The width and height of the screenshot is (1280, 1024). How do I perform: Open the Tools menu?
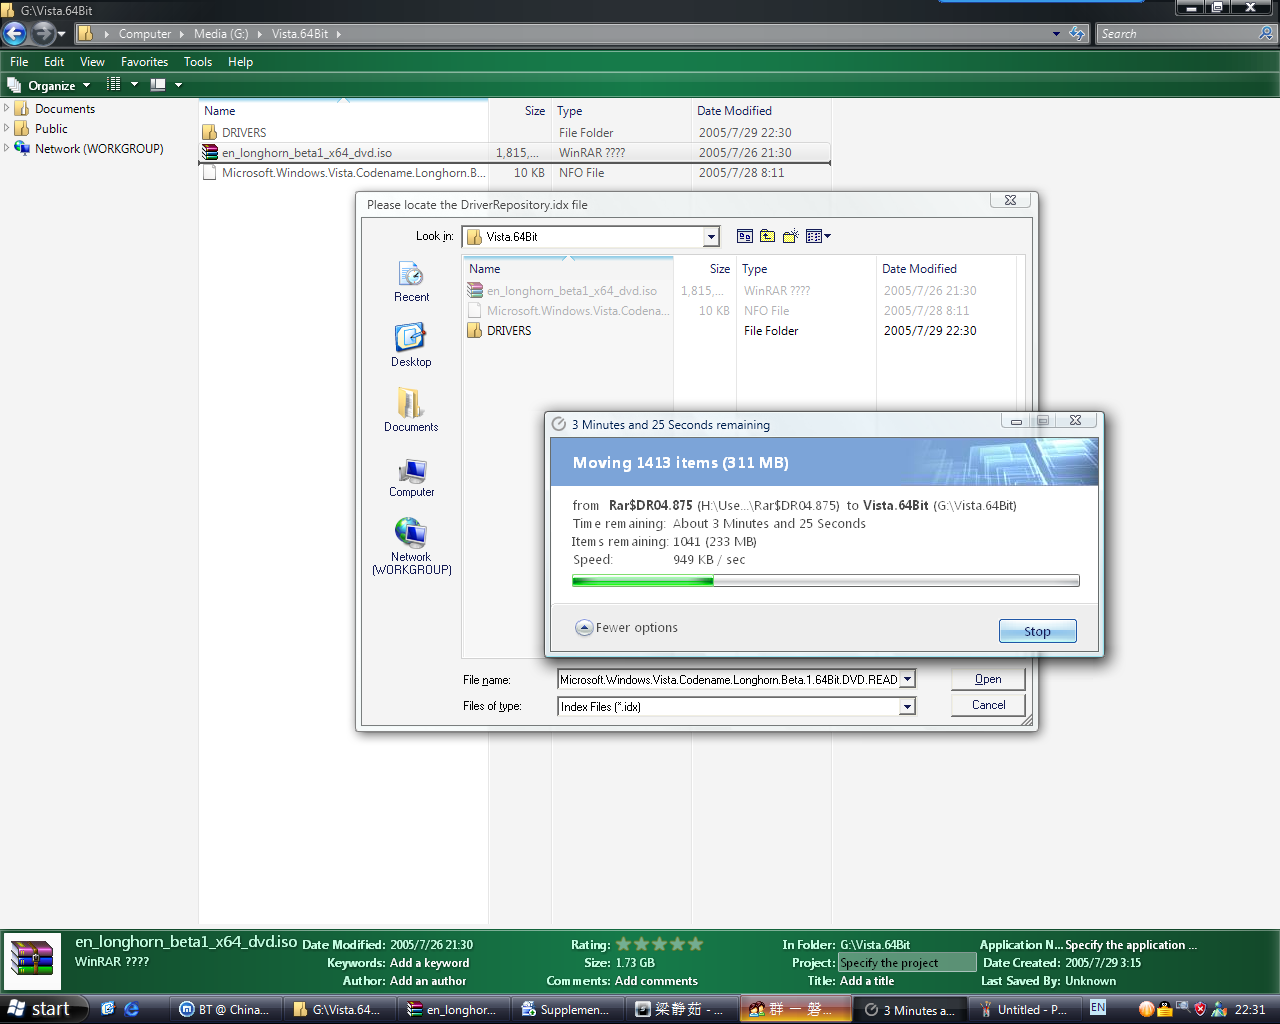click(x=198, y=61)
